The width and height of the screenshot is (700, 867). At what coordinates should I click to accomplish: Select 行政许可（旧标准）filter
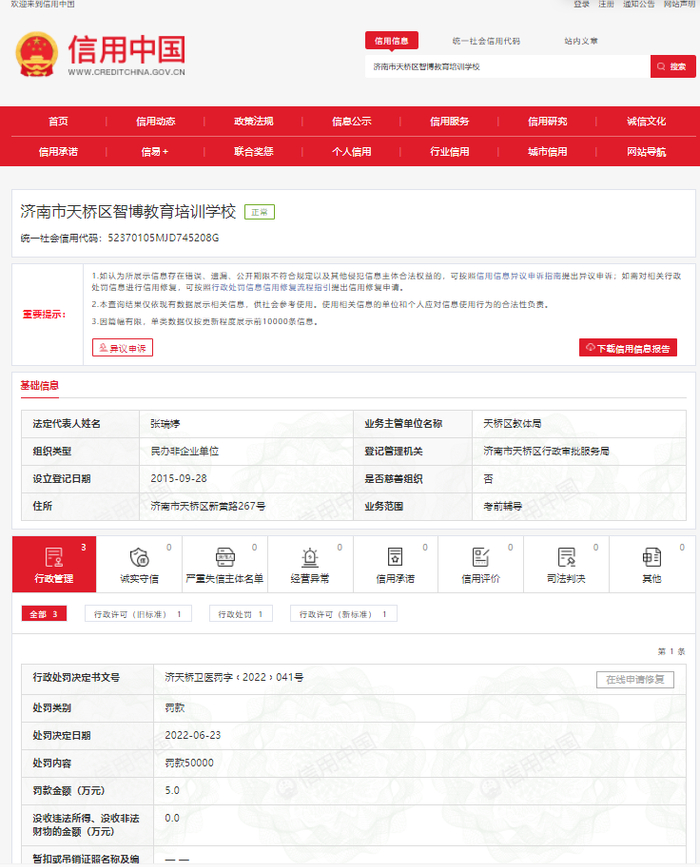[x=138, y=614]
